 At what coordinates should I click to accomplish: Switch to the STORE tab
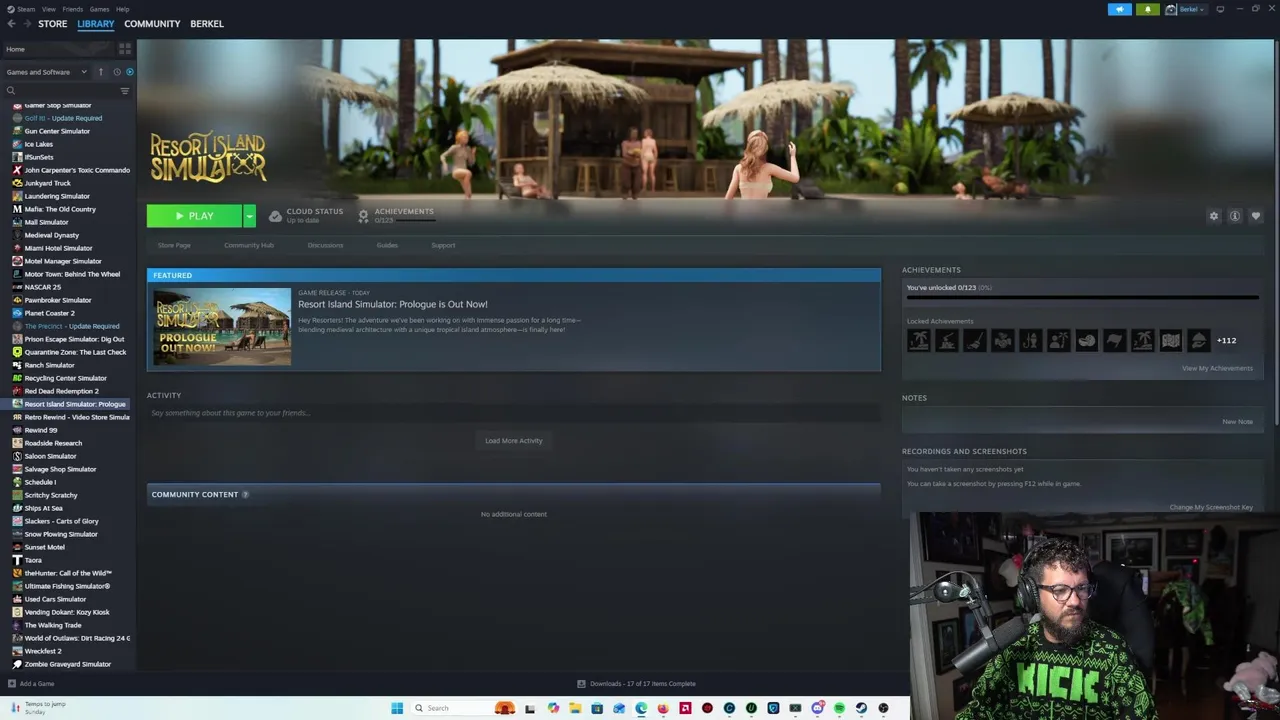pos(52,24)
